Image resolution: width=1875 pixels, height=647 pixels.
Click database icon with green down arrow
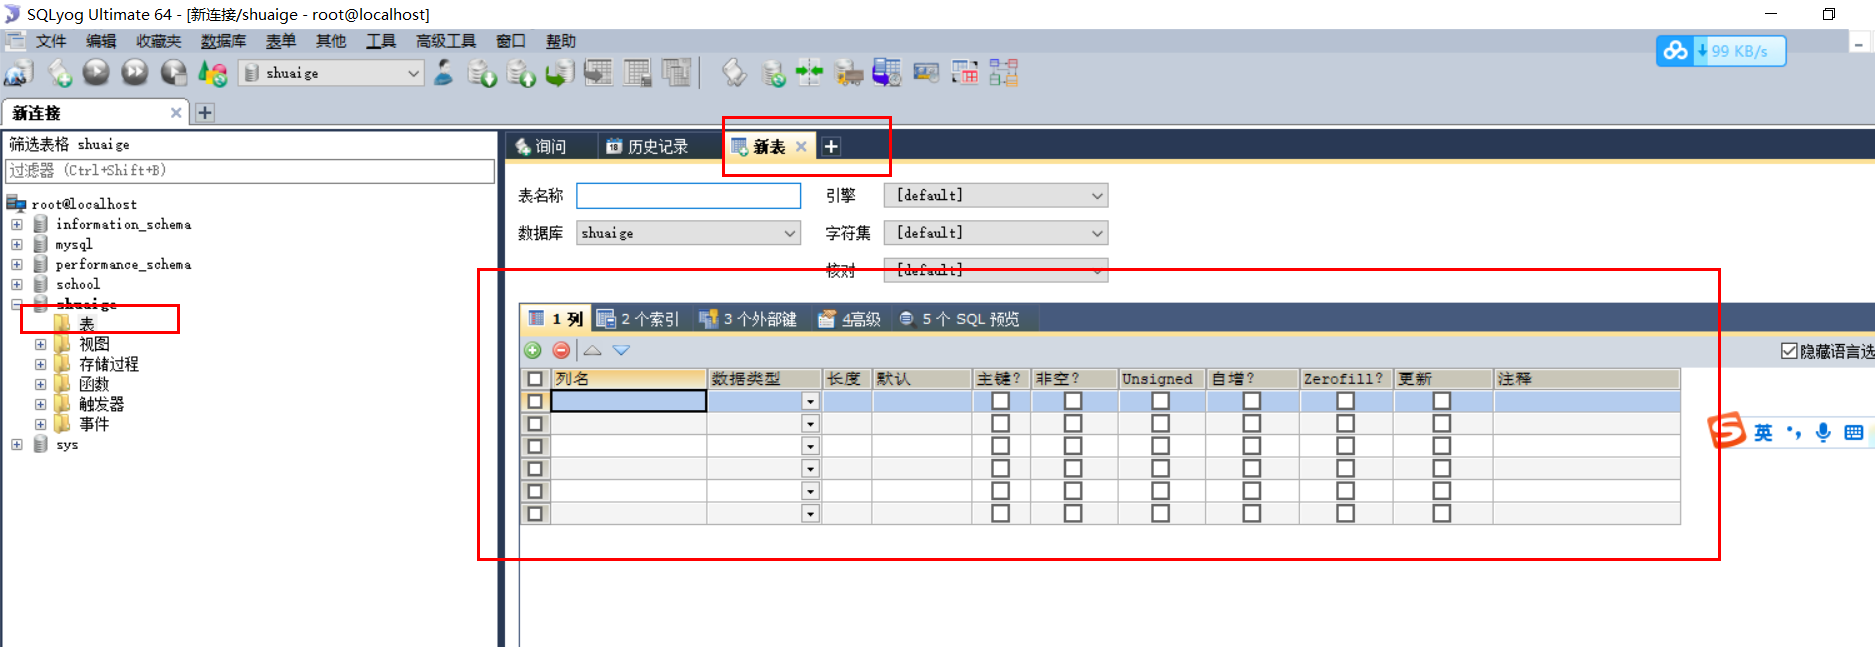(482, 73)
